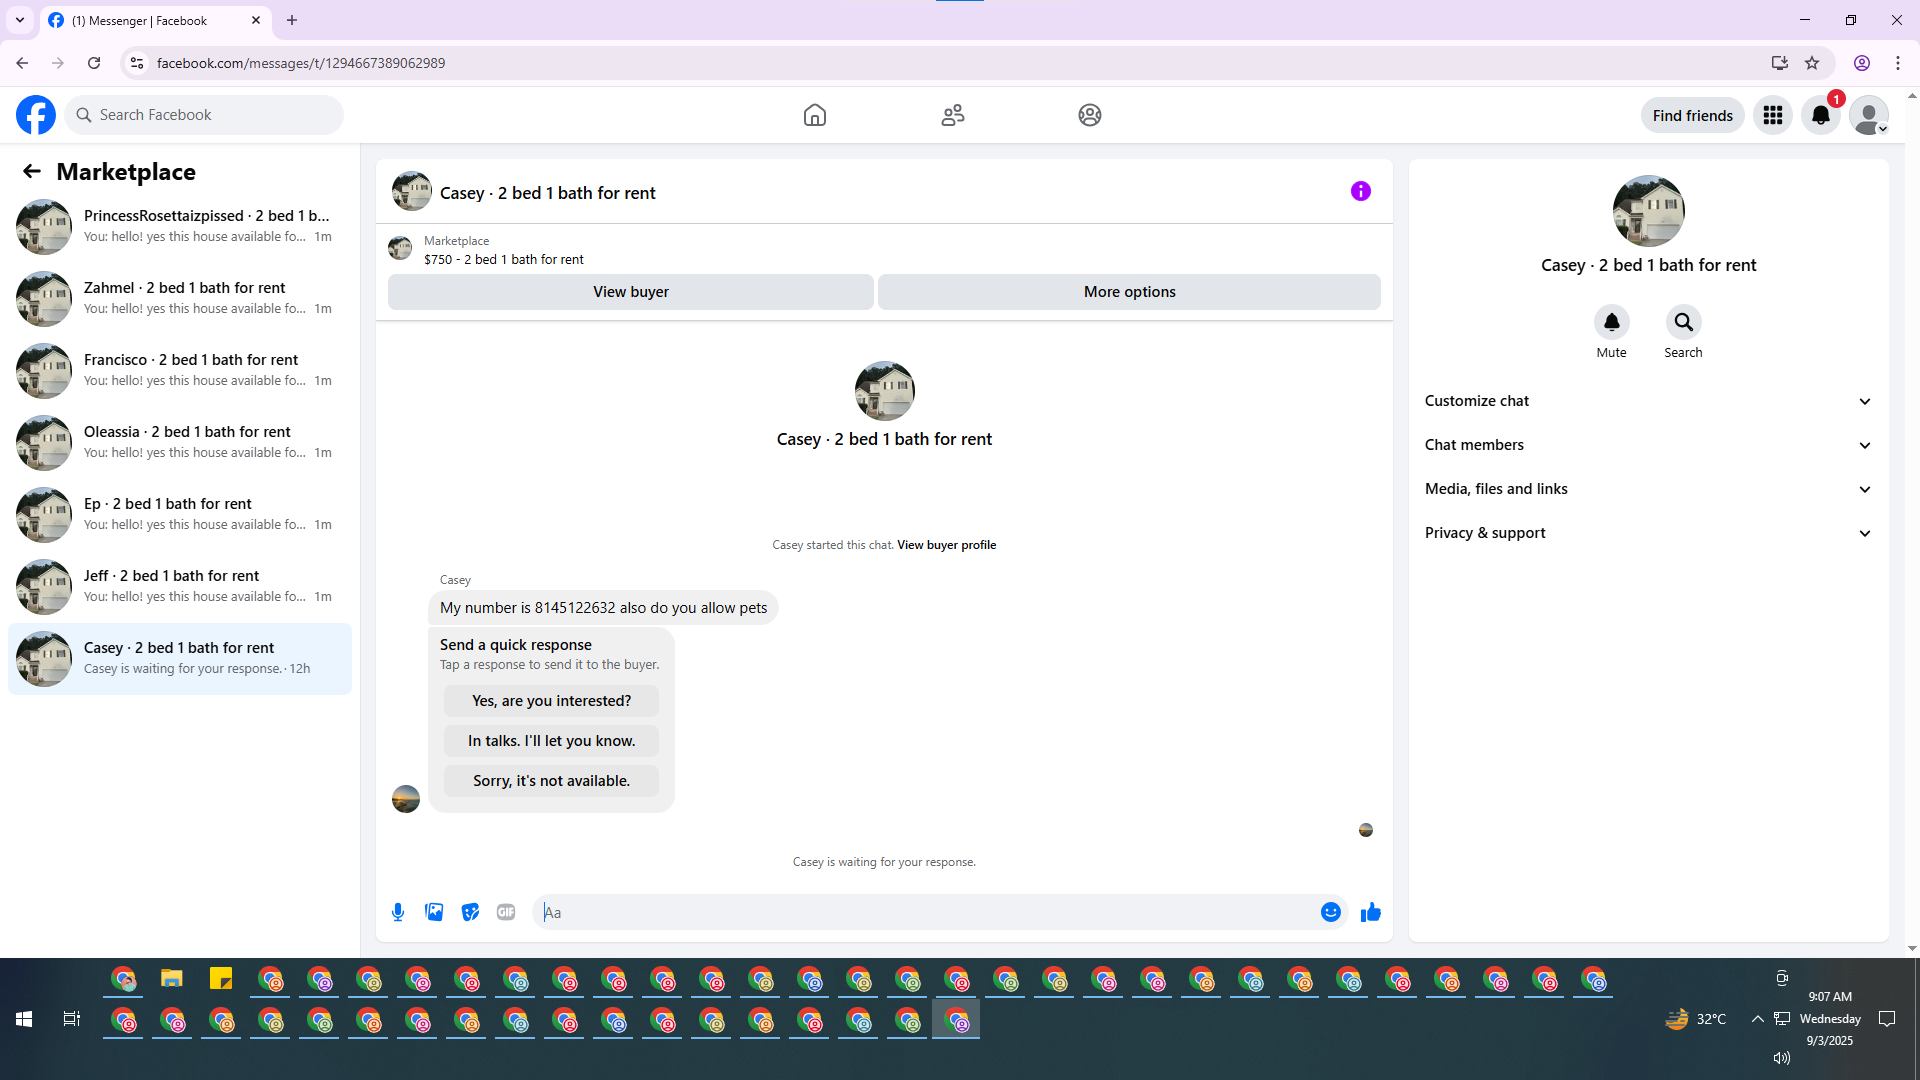Open the account profile menu

coord(1869,115)
